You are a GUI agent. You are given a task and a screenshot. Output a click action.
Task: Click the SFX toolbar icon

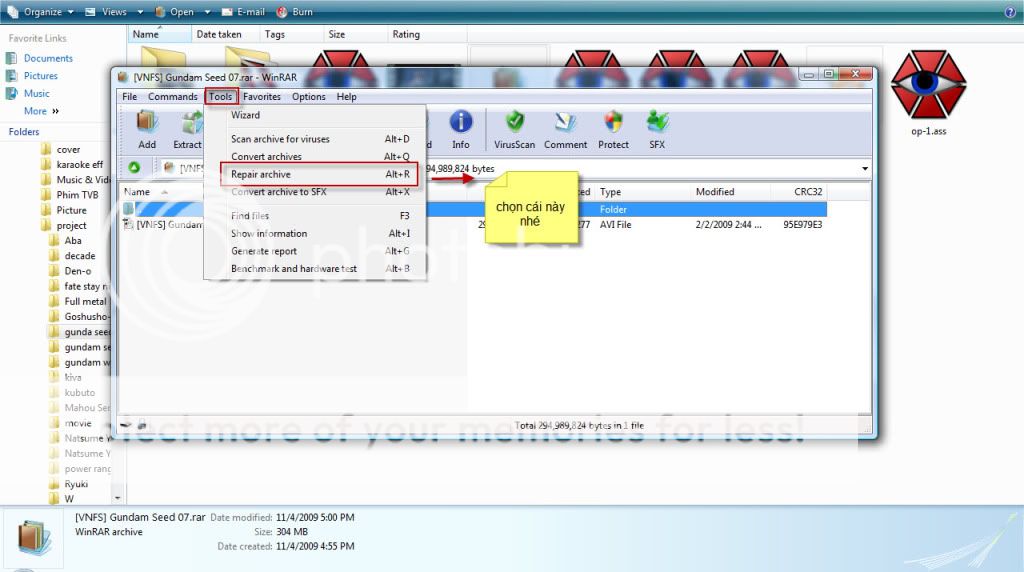[657, 127]
